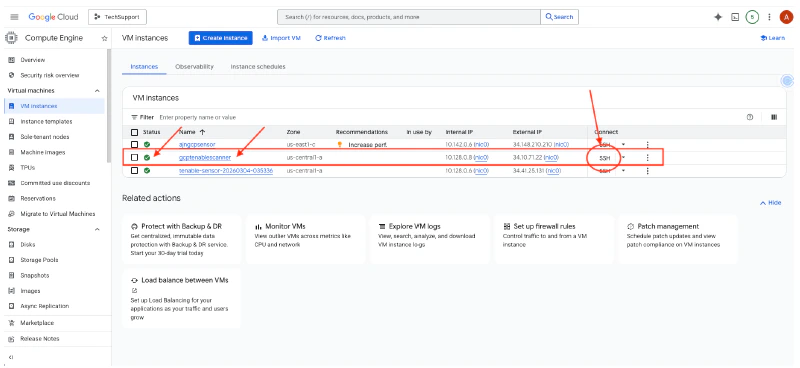Screen dimensions: 800x368
Task: Open the account avatar A
Action: point(786,17)
